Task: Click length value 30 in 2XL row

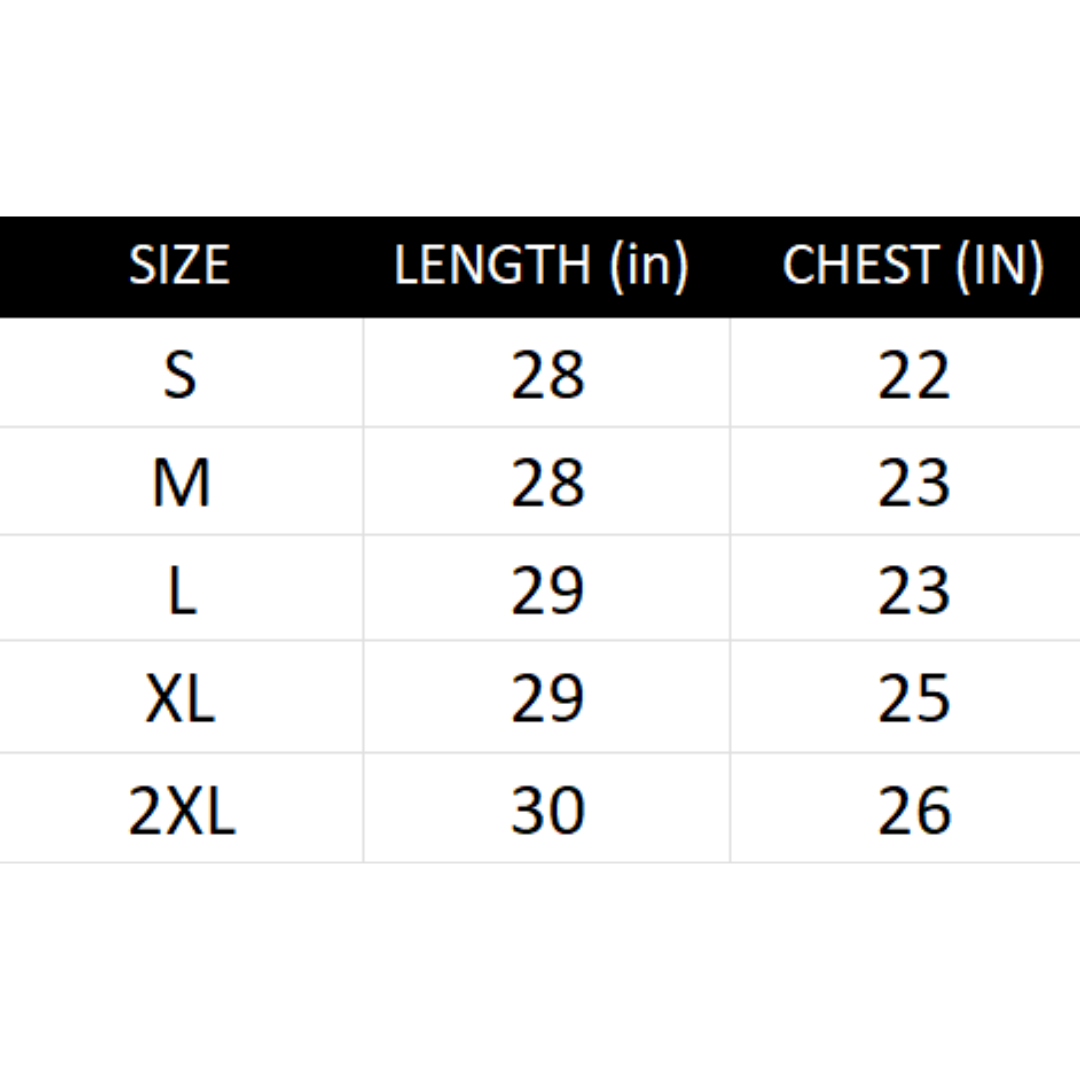Action: (x=547, y=810)
